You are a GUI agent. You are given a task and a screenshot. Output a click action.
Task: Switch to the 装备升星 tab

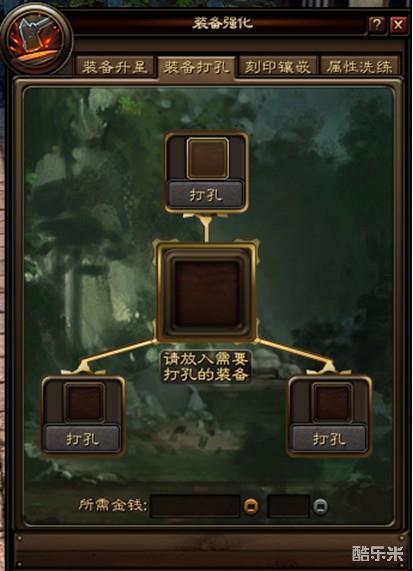click(115, 67)
